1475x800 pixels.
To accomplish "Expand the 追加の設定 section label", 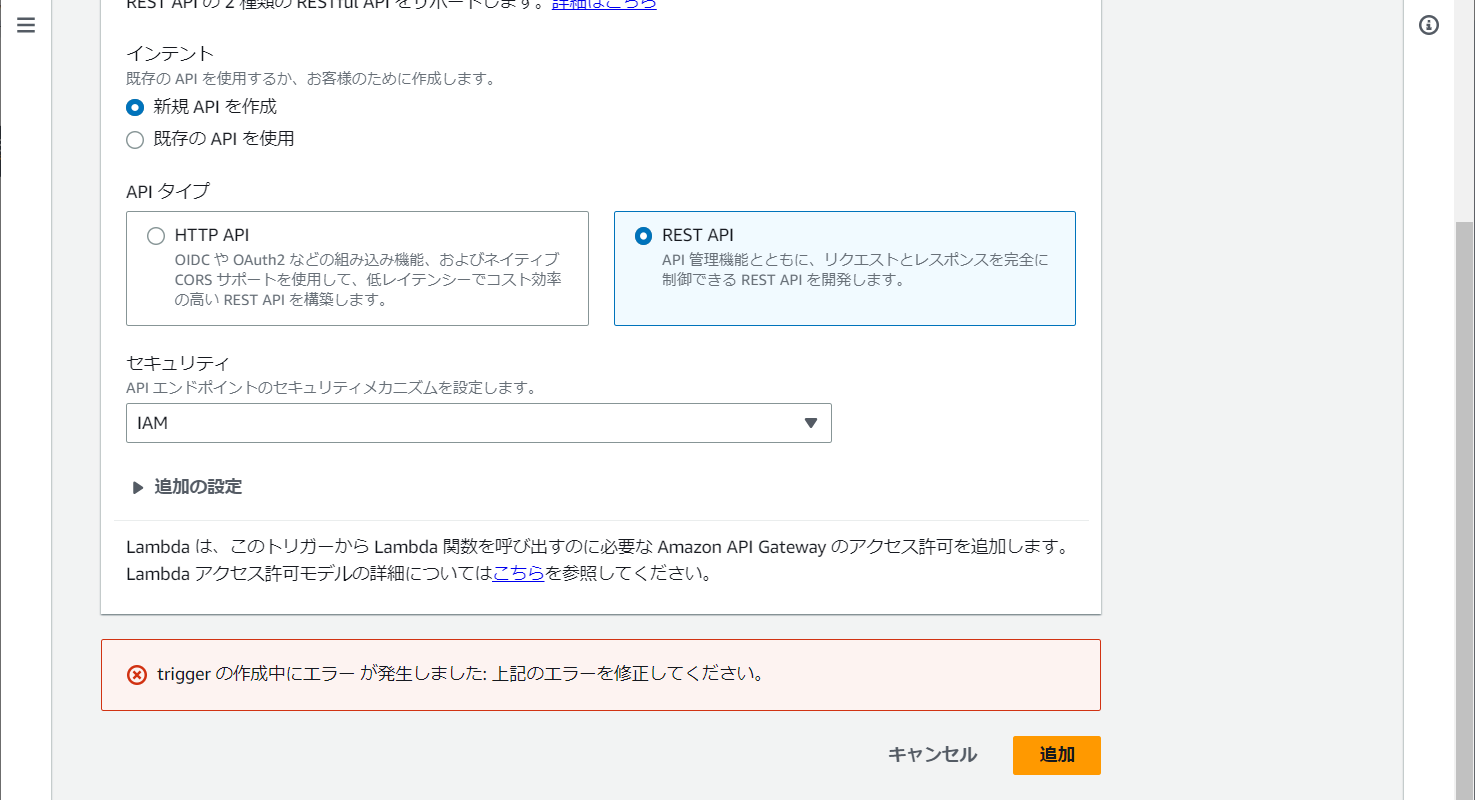I will (x=198, y=487).
